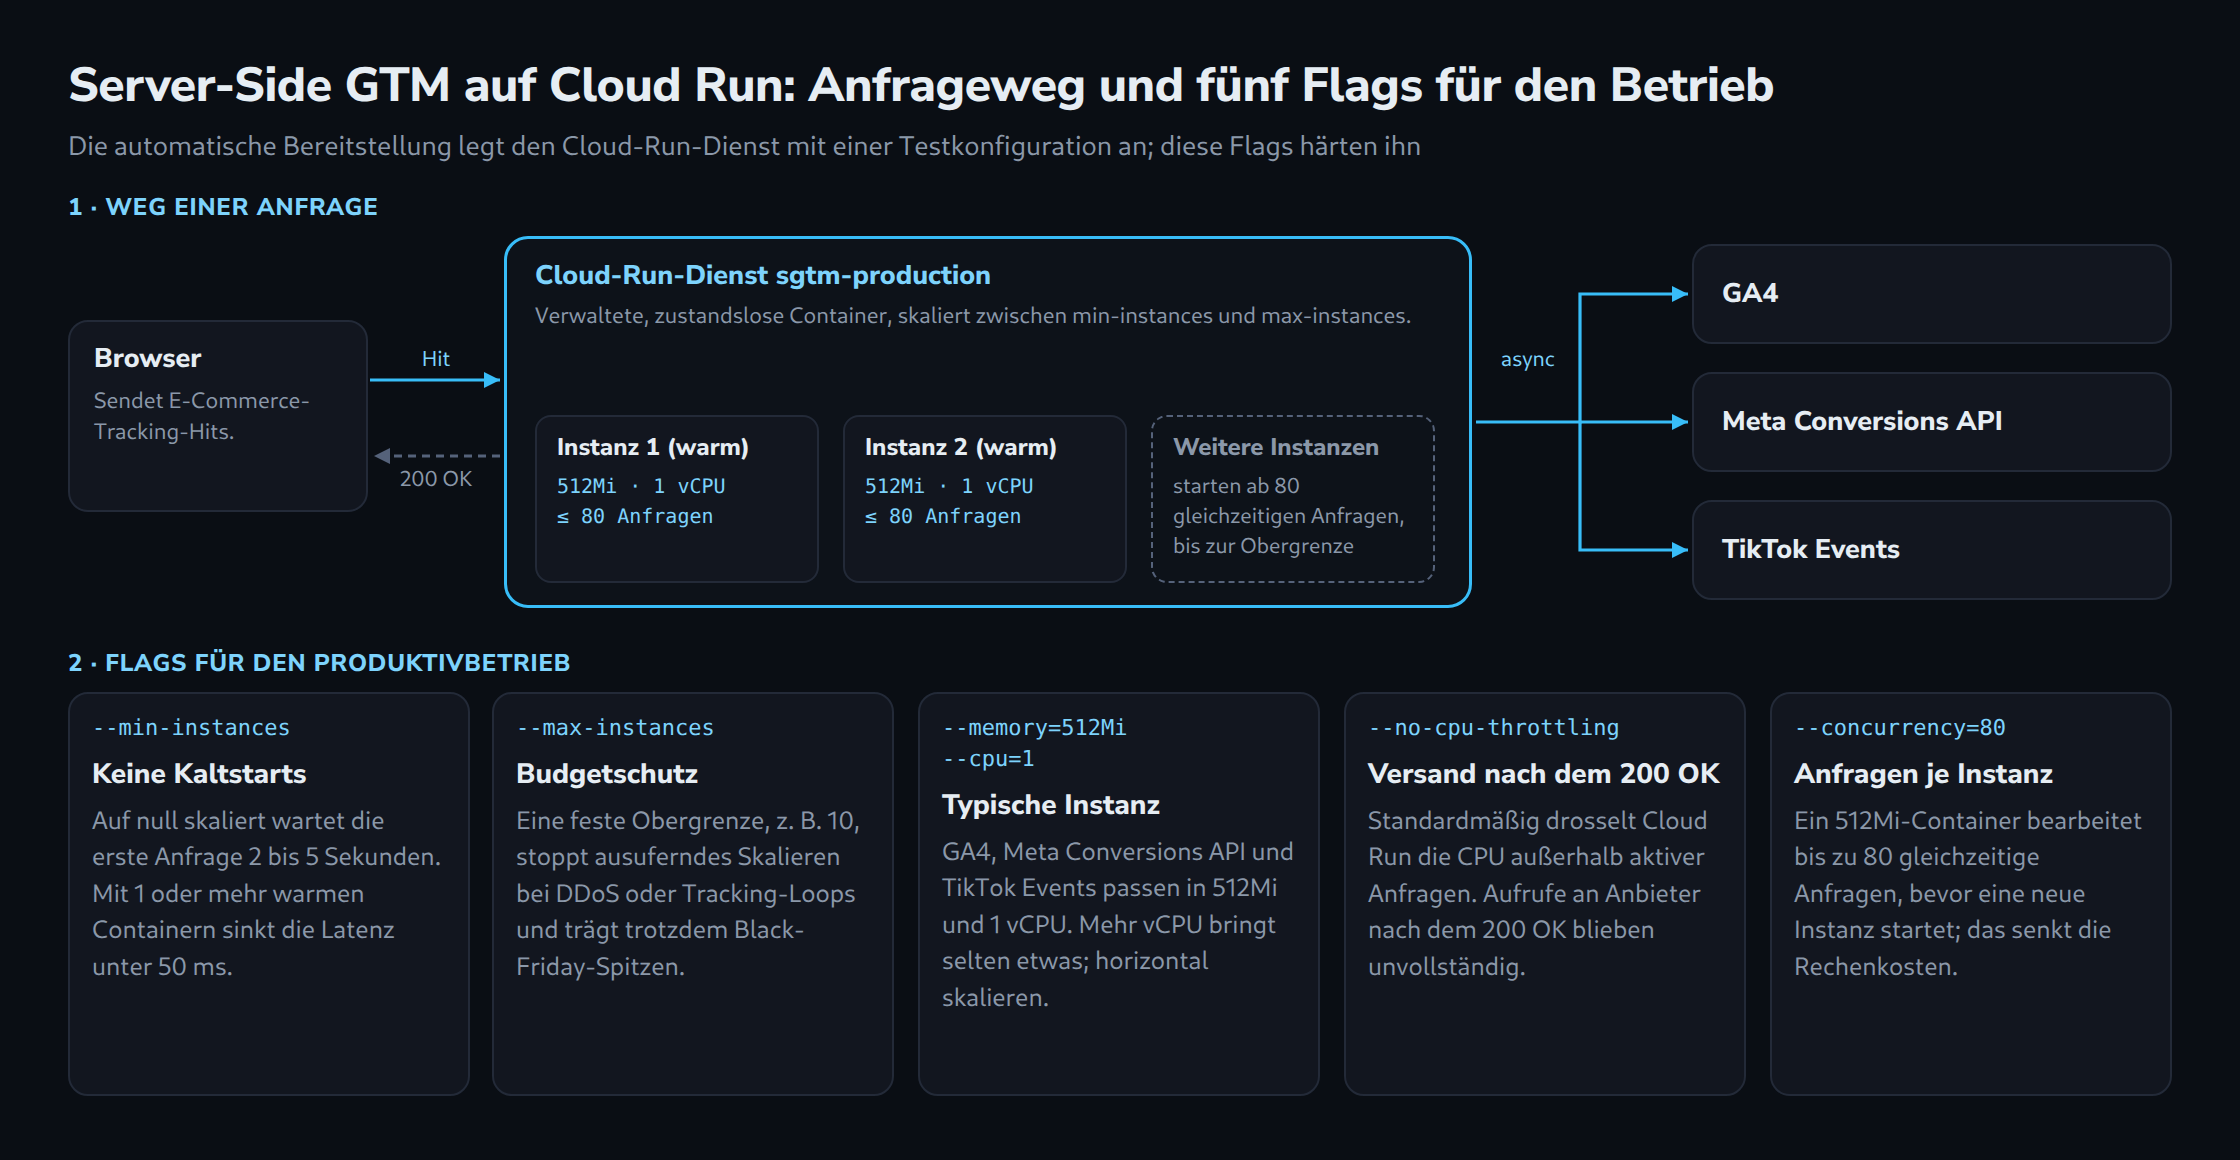
Task: Click the '--min-instances' flag text
Action: (x=191, y=728)
